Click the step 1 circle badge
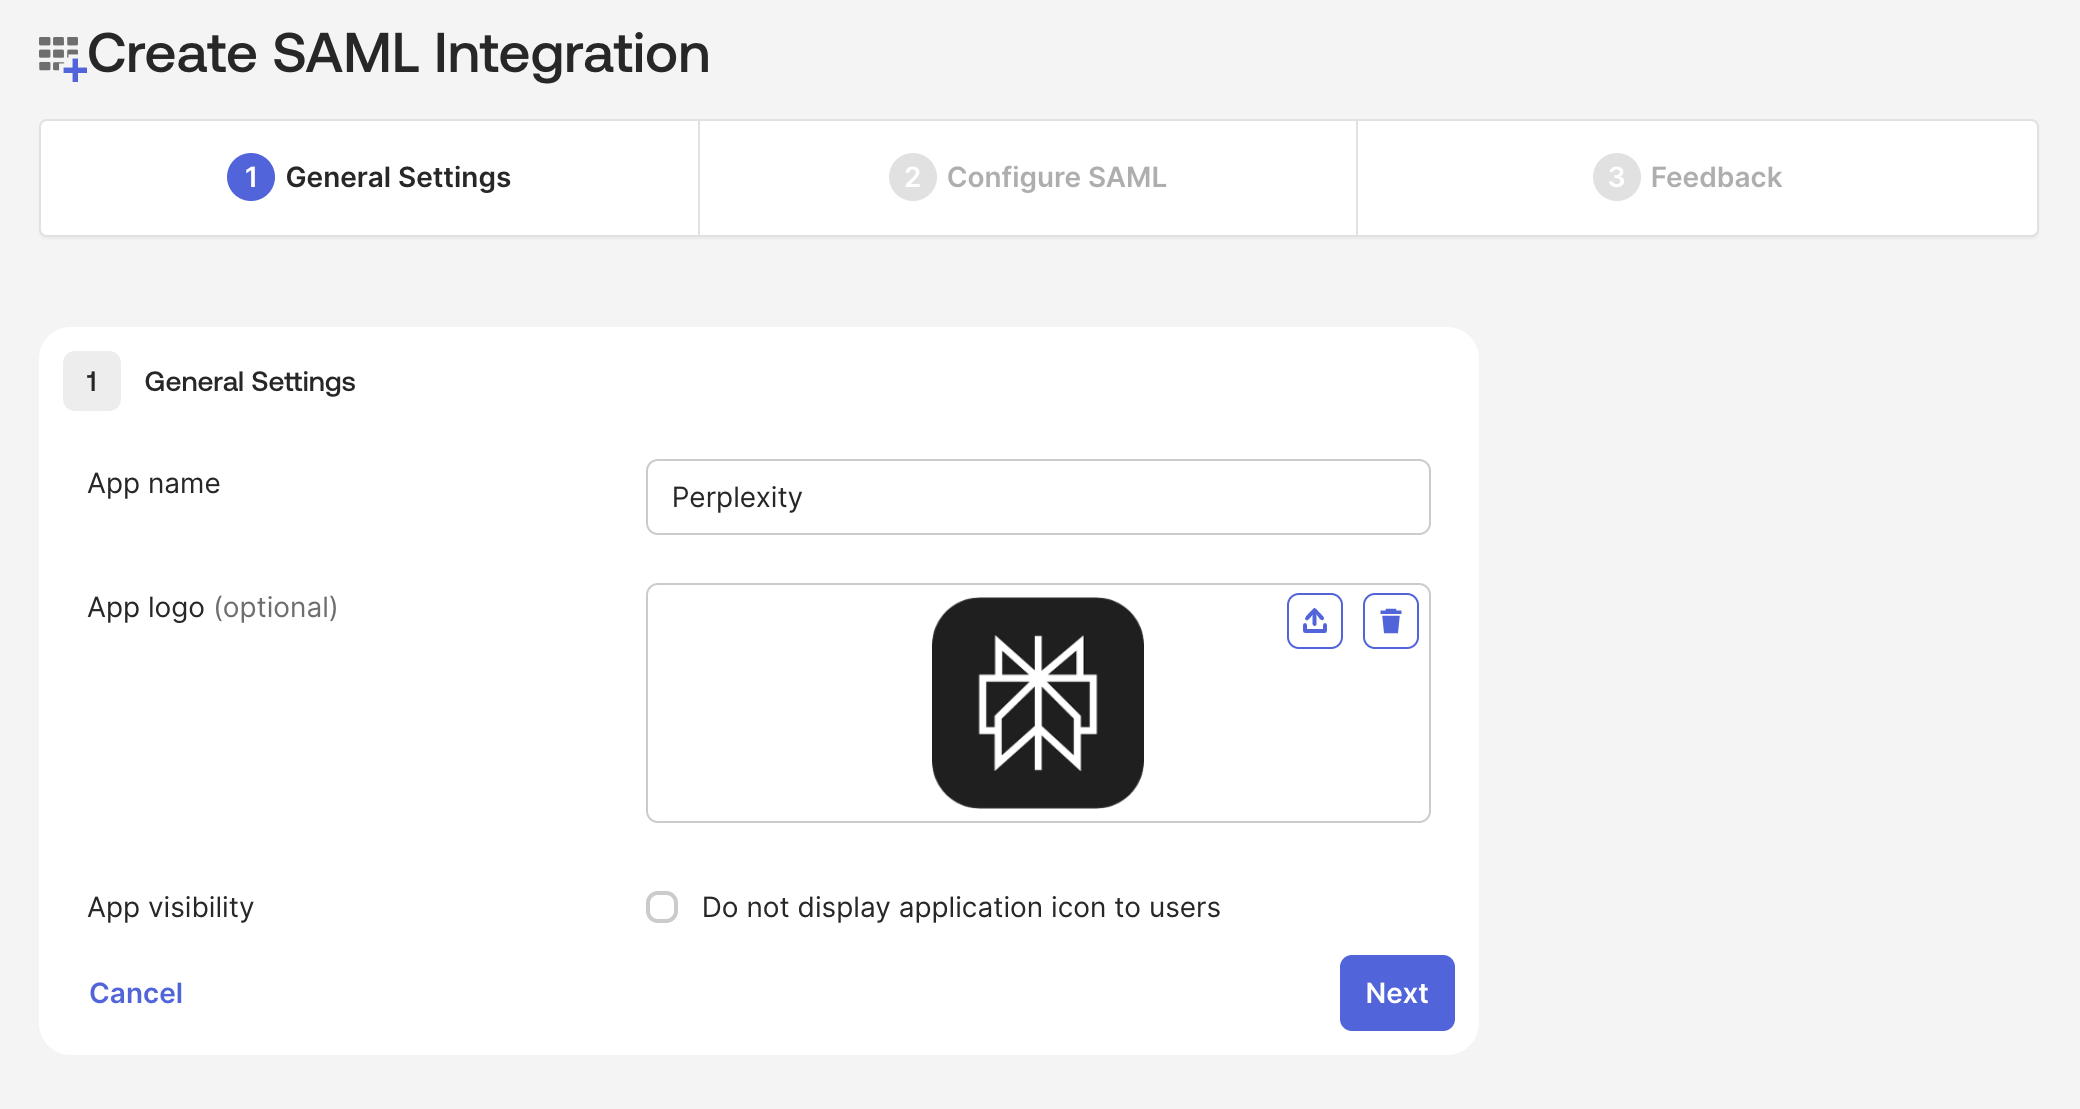The height and width of the screenshot is (1109, 2080). tap(251, 177)
